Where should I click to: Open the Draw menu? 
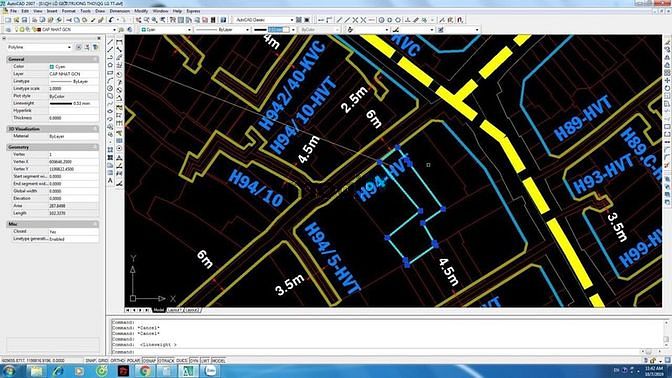pyautogui.click(x=100, y=11)
